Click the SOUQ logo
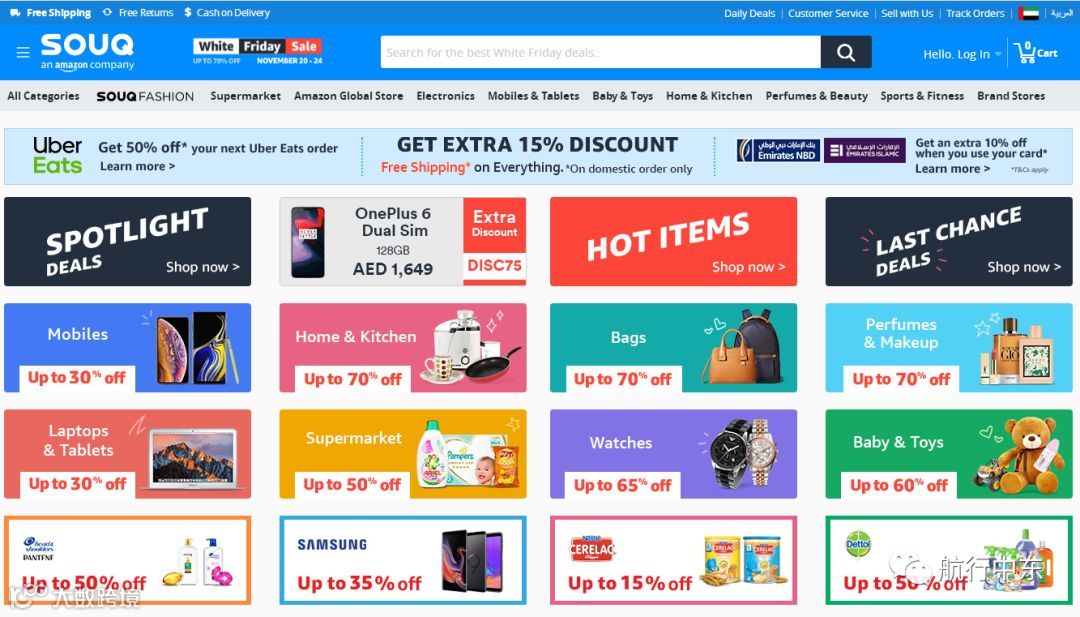The width and height of the screenshot is (1080, 617). pos(87,52)
